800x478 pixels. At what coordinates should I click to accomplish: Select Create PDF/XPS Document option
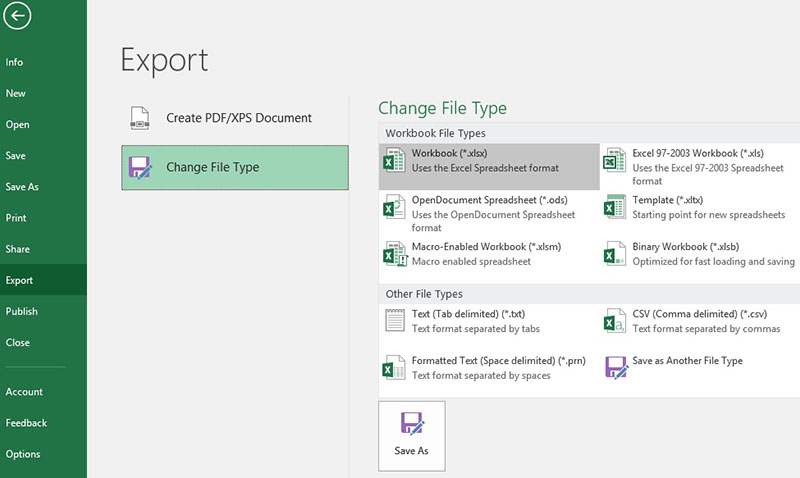(x=235, y=118)
